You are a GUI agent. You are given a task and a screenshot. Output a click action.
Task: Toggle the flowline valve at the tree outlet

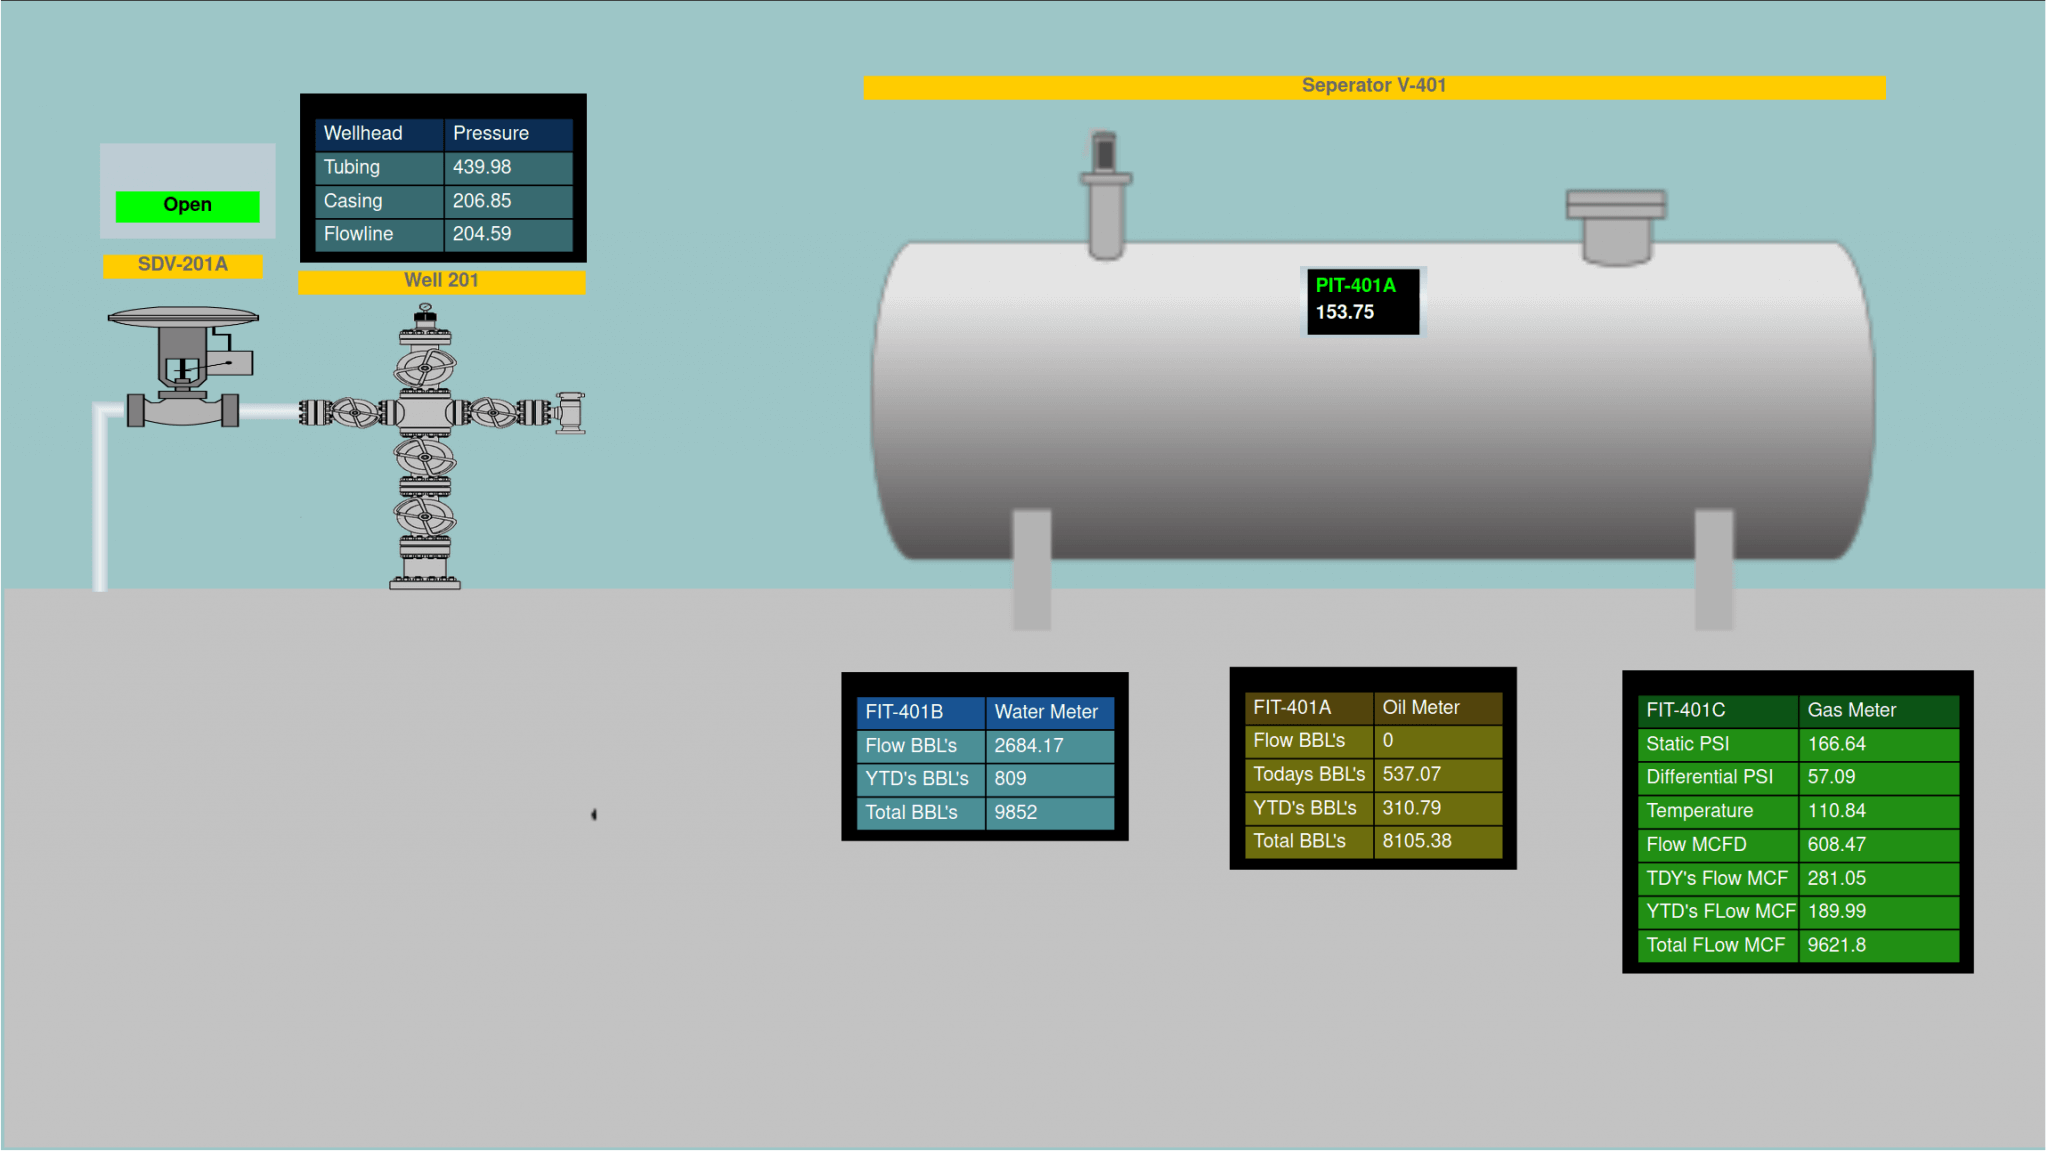568,412
